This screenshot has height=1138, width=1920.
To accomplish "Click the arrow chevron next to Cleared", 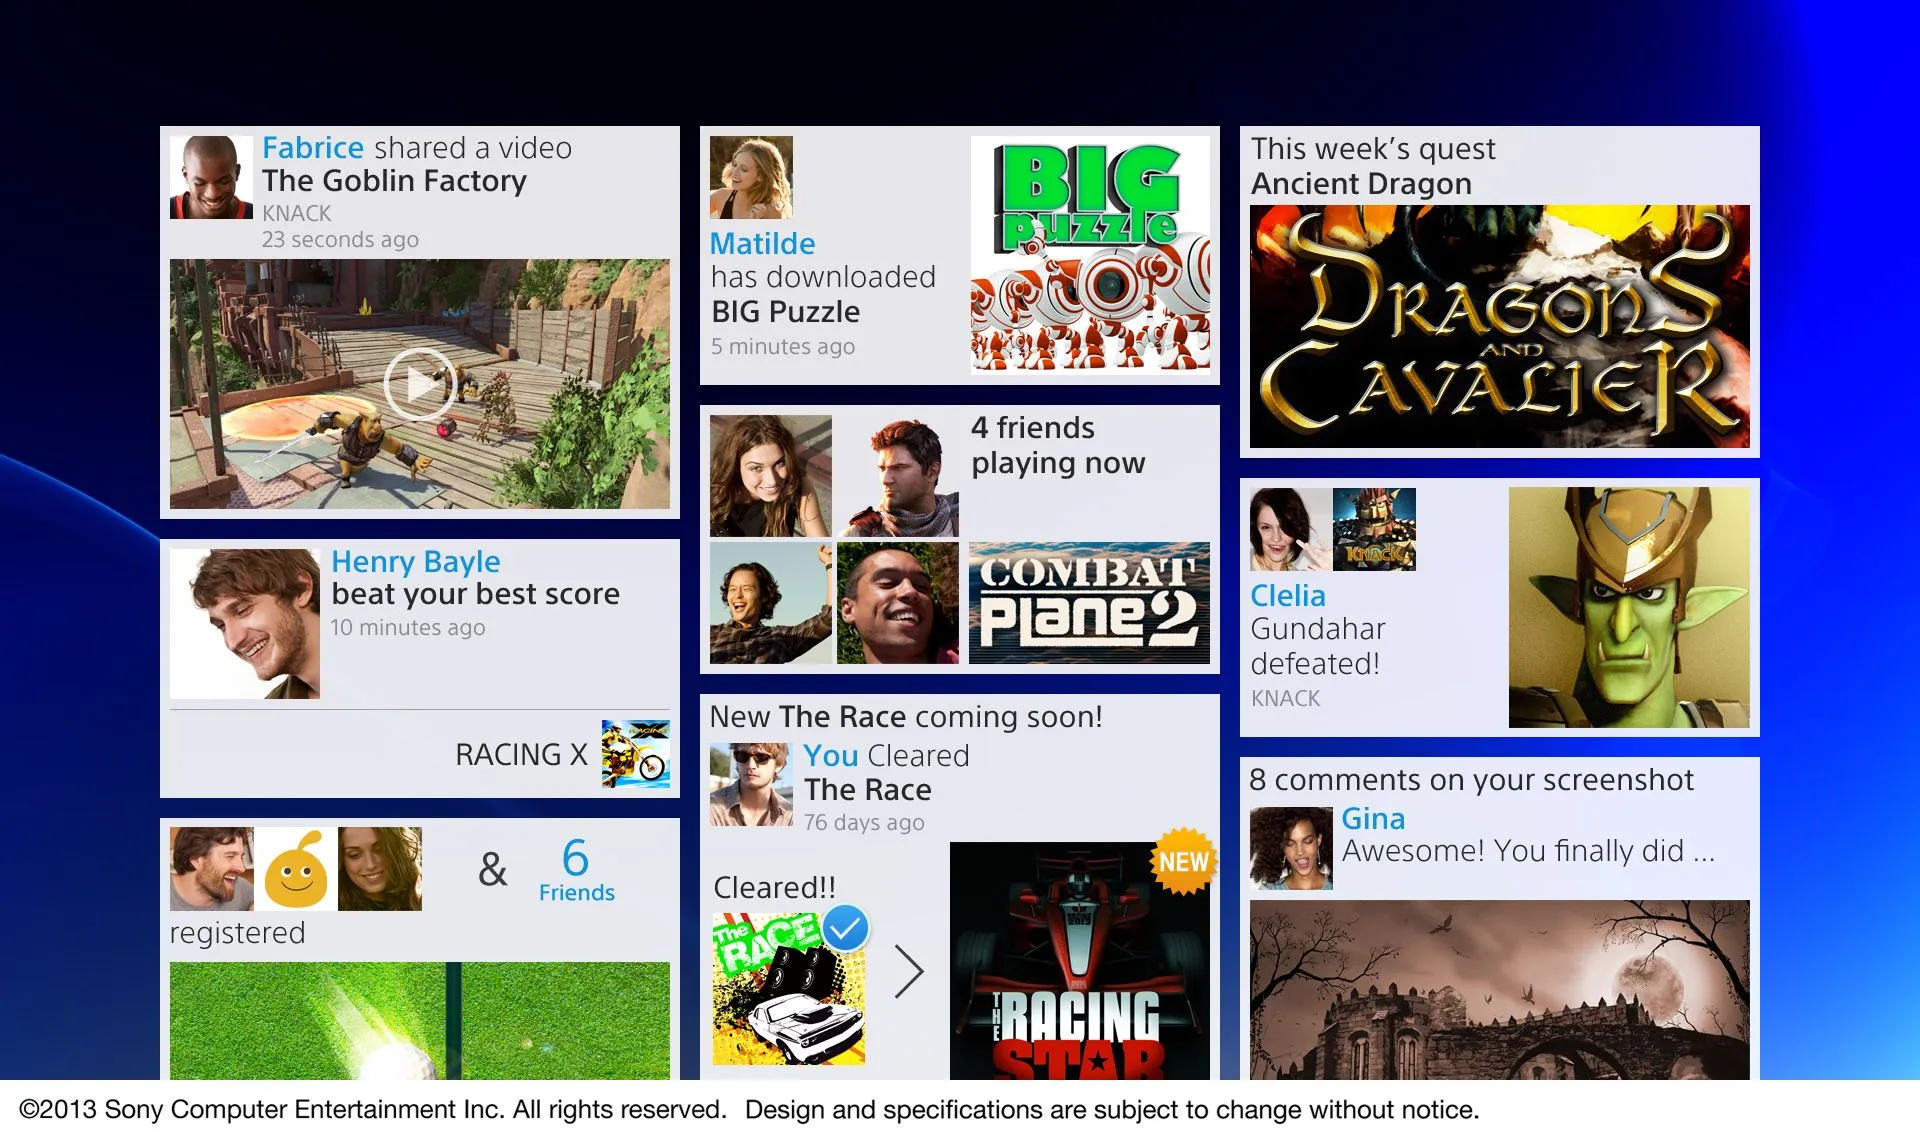I will pyautogui.click(x=908, y=971).
